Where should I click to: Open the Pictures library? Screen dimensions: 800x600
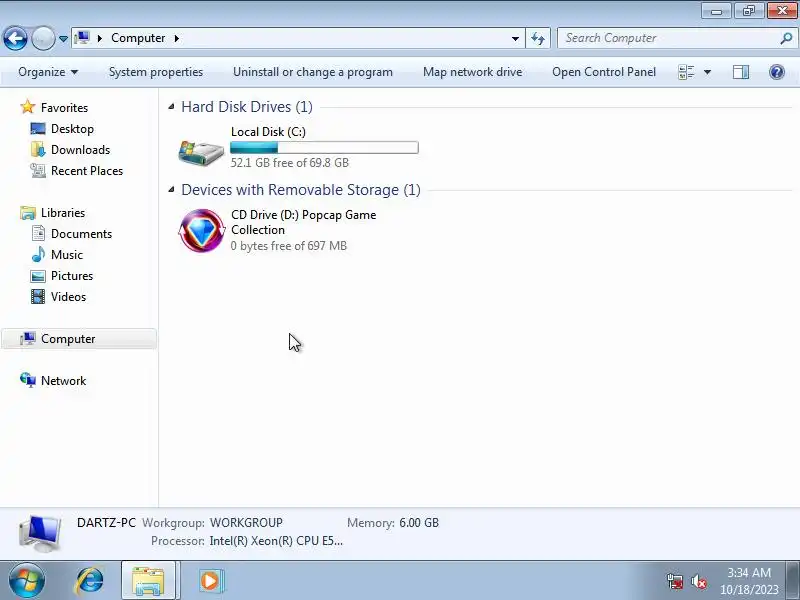pyautogui.click(x=72, y=276)
